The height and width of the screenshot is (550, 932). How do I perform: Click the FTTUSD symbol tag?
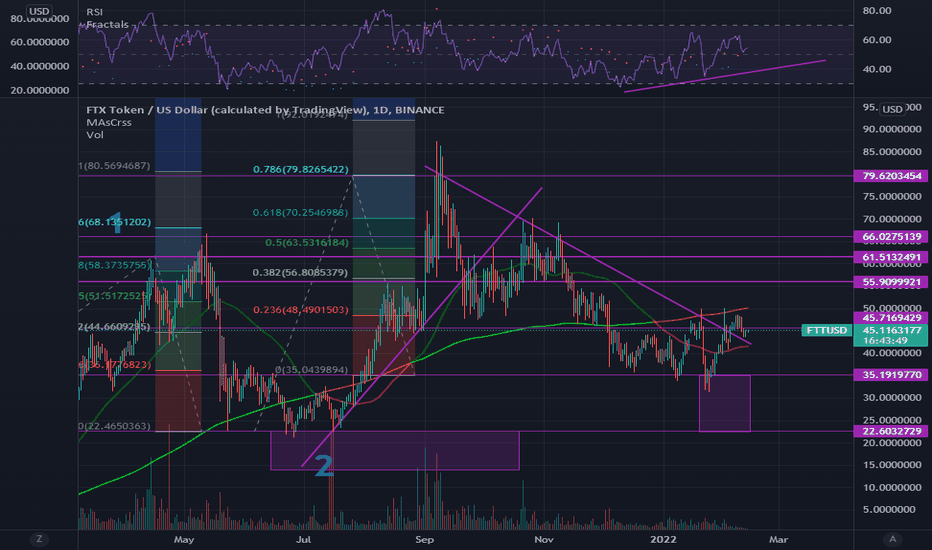pyautogui.click(x=827, y=330)
